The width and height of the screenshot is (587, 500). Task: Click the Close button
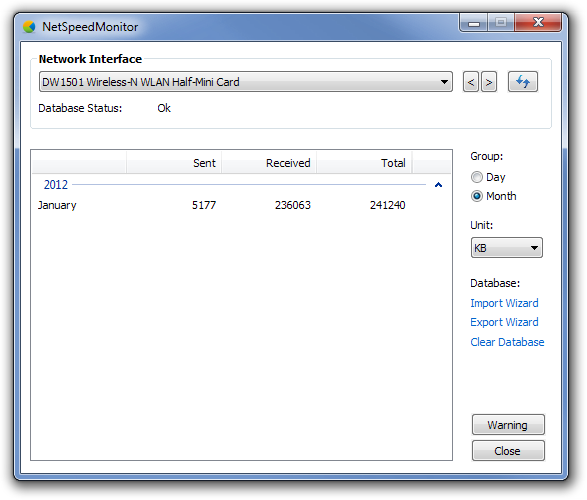click(508, 451)
